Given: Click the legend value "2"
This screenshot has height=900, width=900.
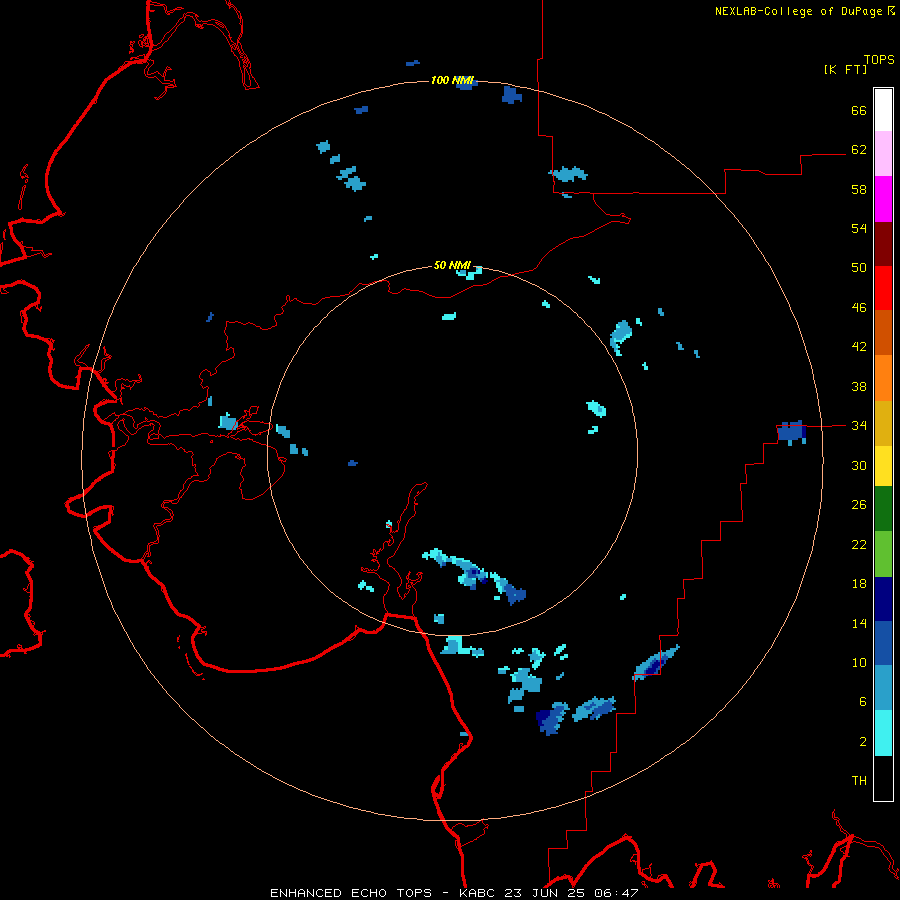Looking at the screenshot, I should pyautogui.click(x=863, y=742).
